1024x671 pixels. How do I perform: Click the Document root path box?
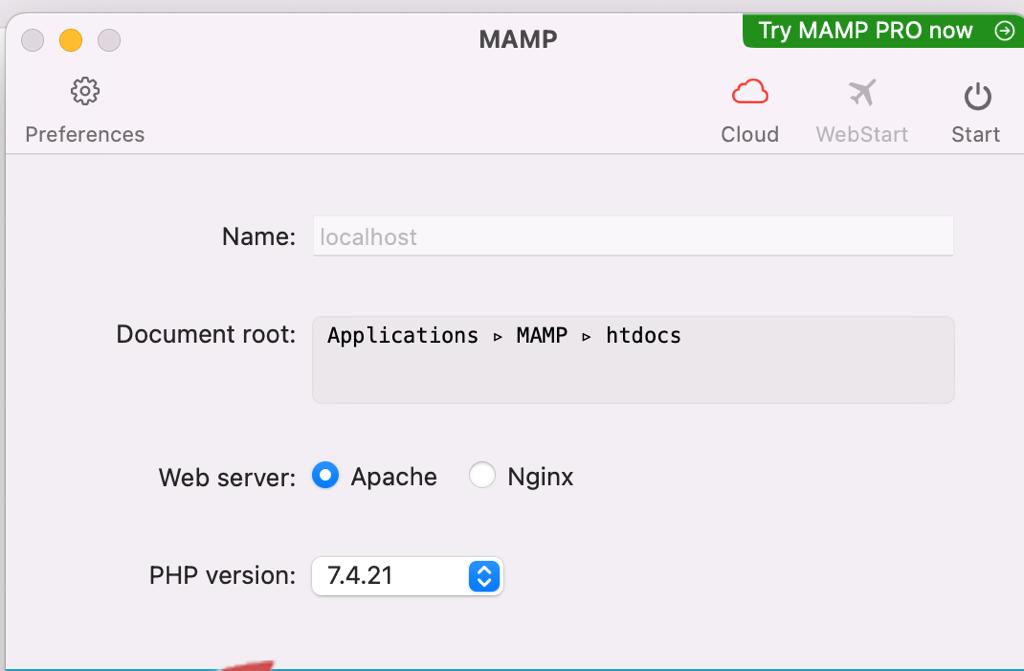[633, 359]
